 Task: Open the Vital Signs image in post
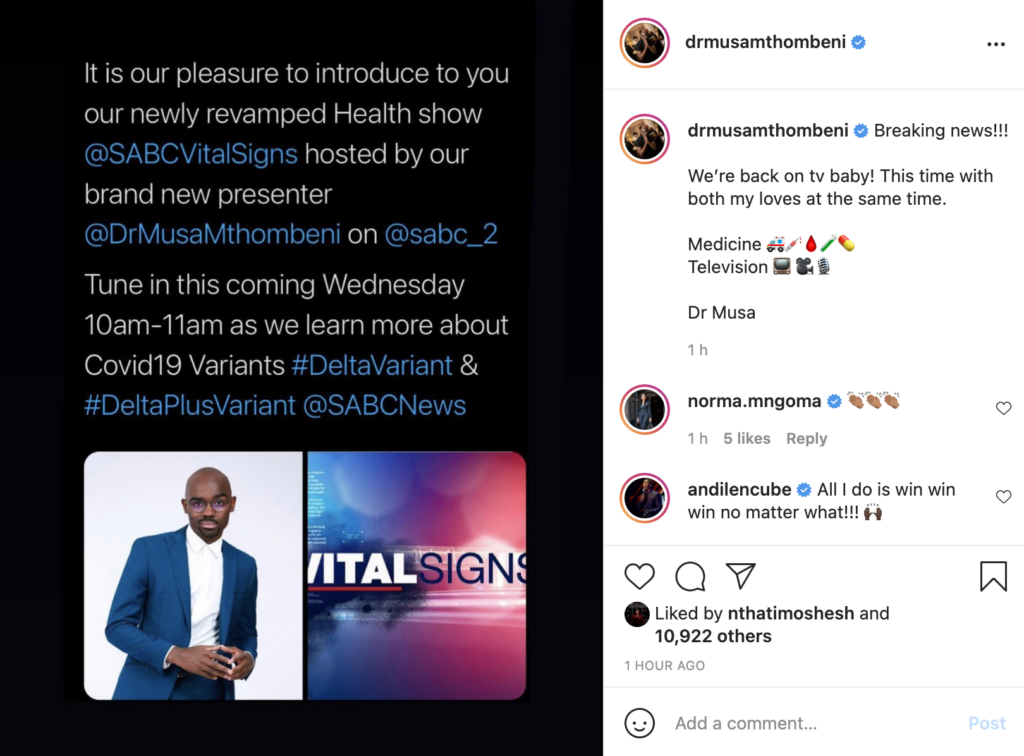417,576
